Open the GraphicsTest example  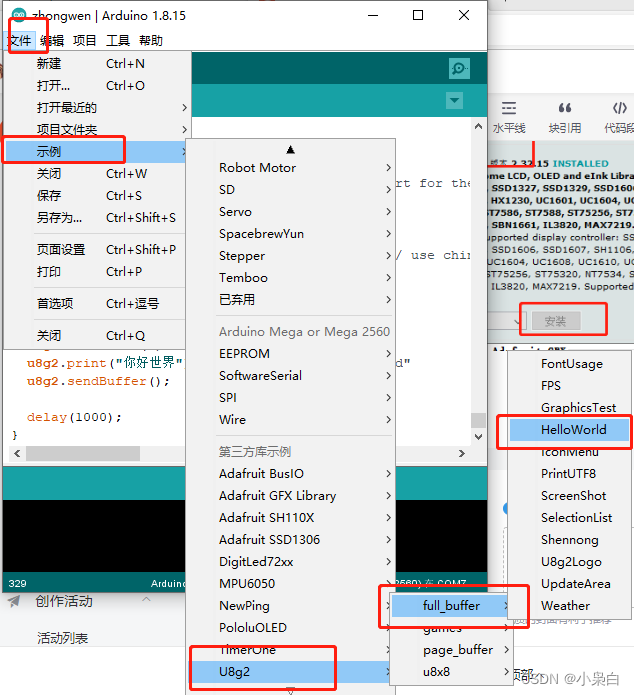[569, 408]
